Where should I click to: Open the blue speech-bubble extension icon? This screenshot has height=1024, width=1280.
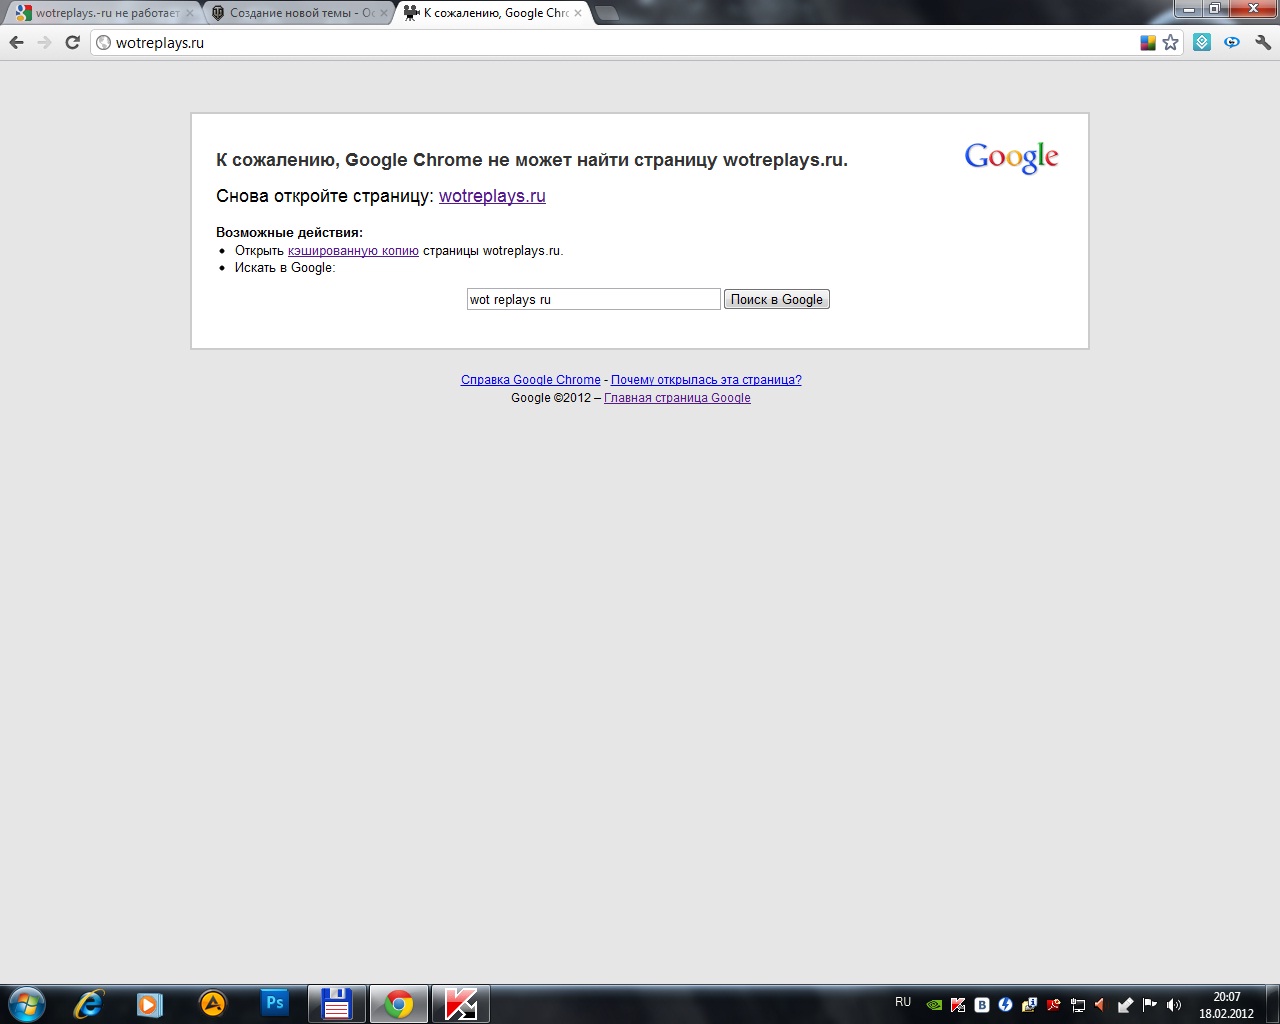(x=1232, y=42)
